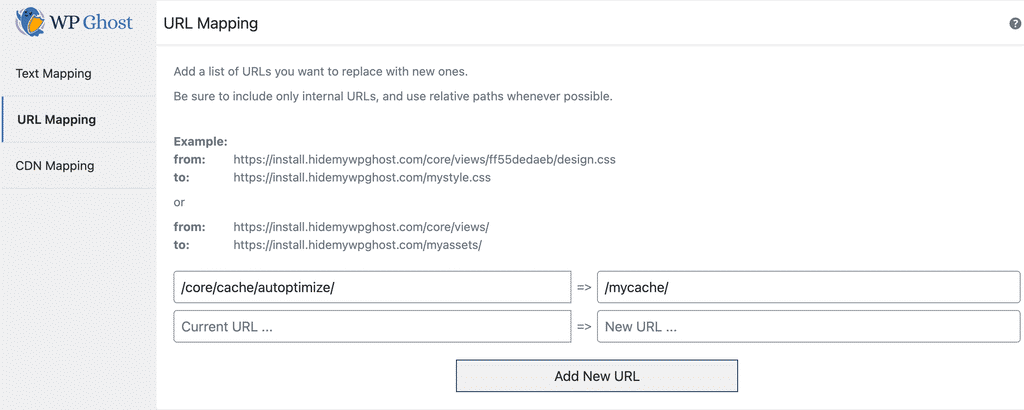Screen dimensions: 1024x410
Task: Click the URL Mapping page heading
Action: click(210, 24)
